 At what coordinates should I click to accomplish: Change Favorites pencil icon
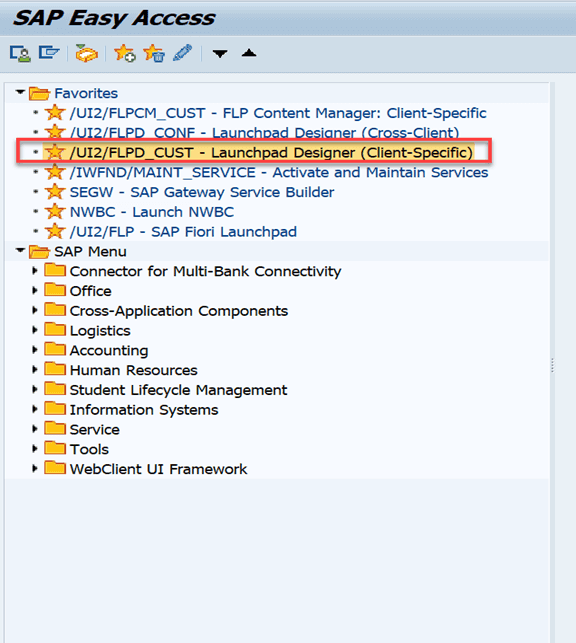[182, 53]
